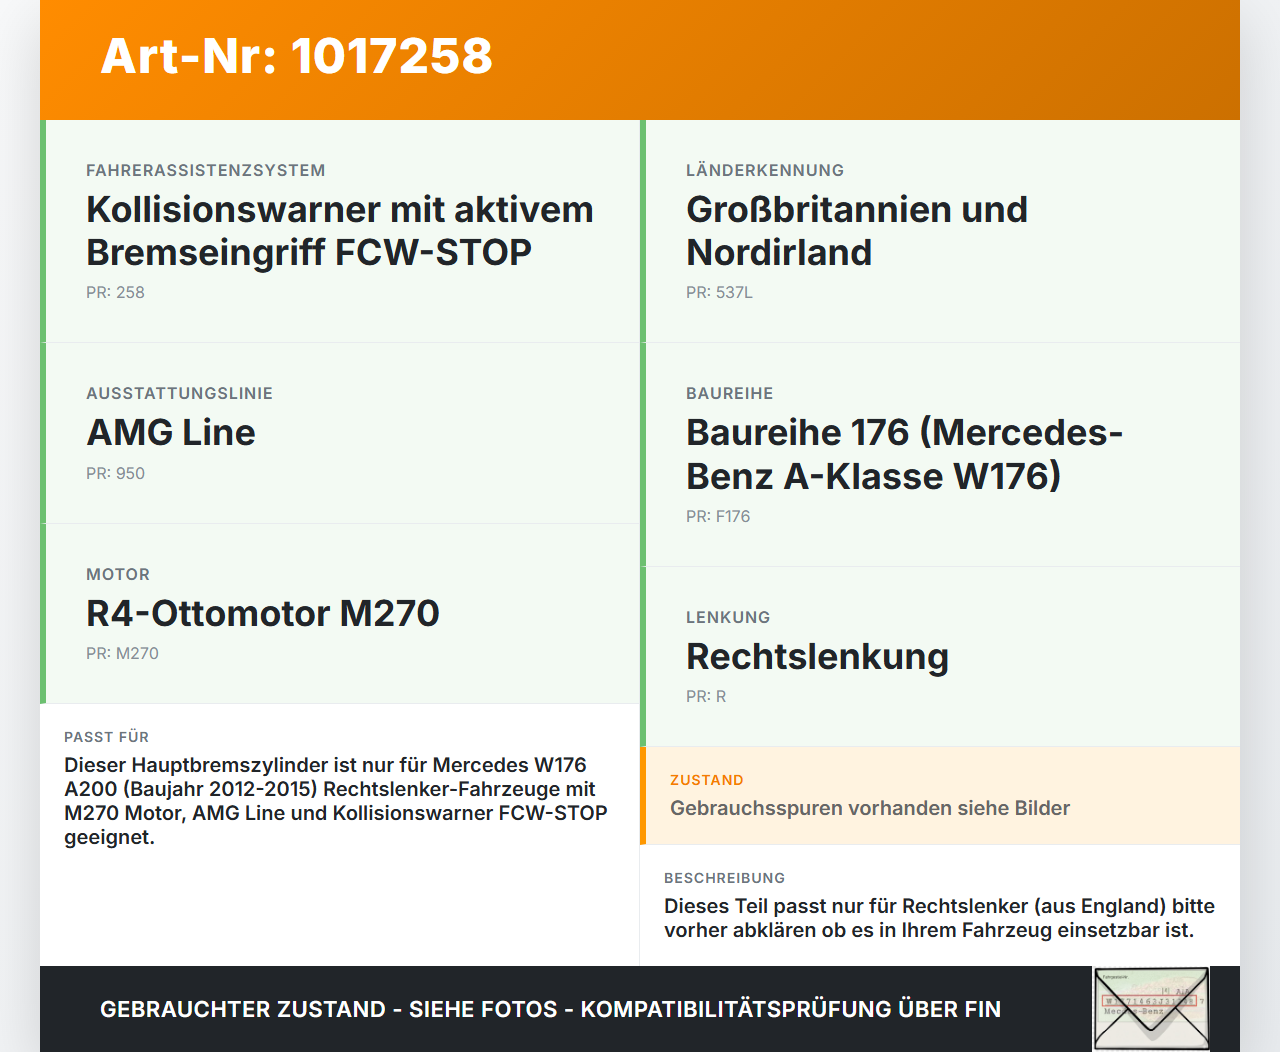
Task: Click 'Gebrauchsspuren vorhanden siehe Bilder' text
Action: point(870,808)
